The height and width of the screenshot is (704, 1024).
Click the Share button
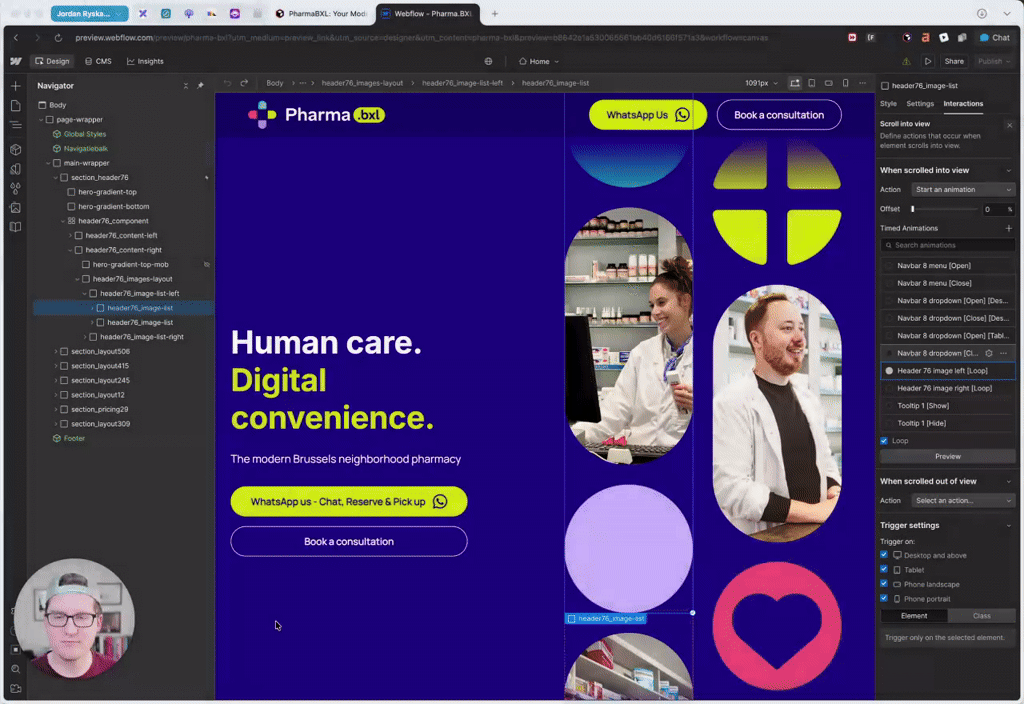pos(954,61)
